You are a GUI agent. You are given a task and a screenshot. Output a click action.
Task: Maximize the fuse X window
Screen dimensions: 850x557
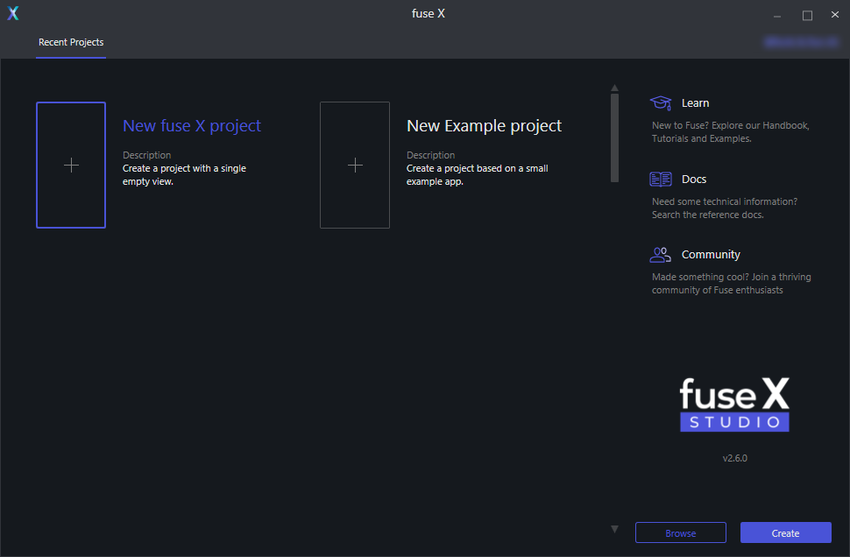point(807,15)
